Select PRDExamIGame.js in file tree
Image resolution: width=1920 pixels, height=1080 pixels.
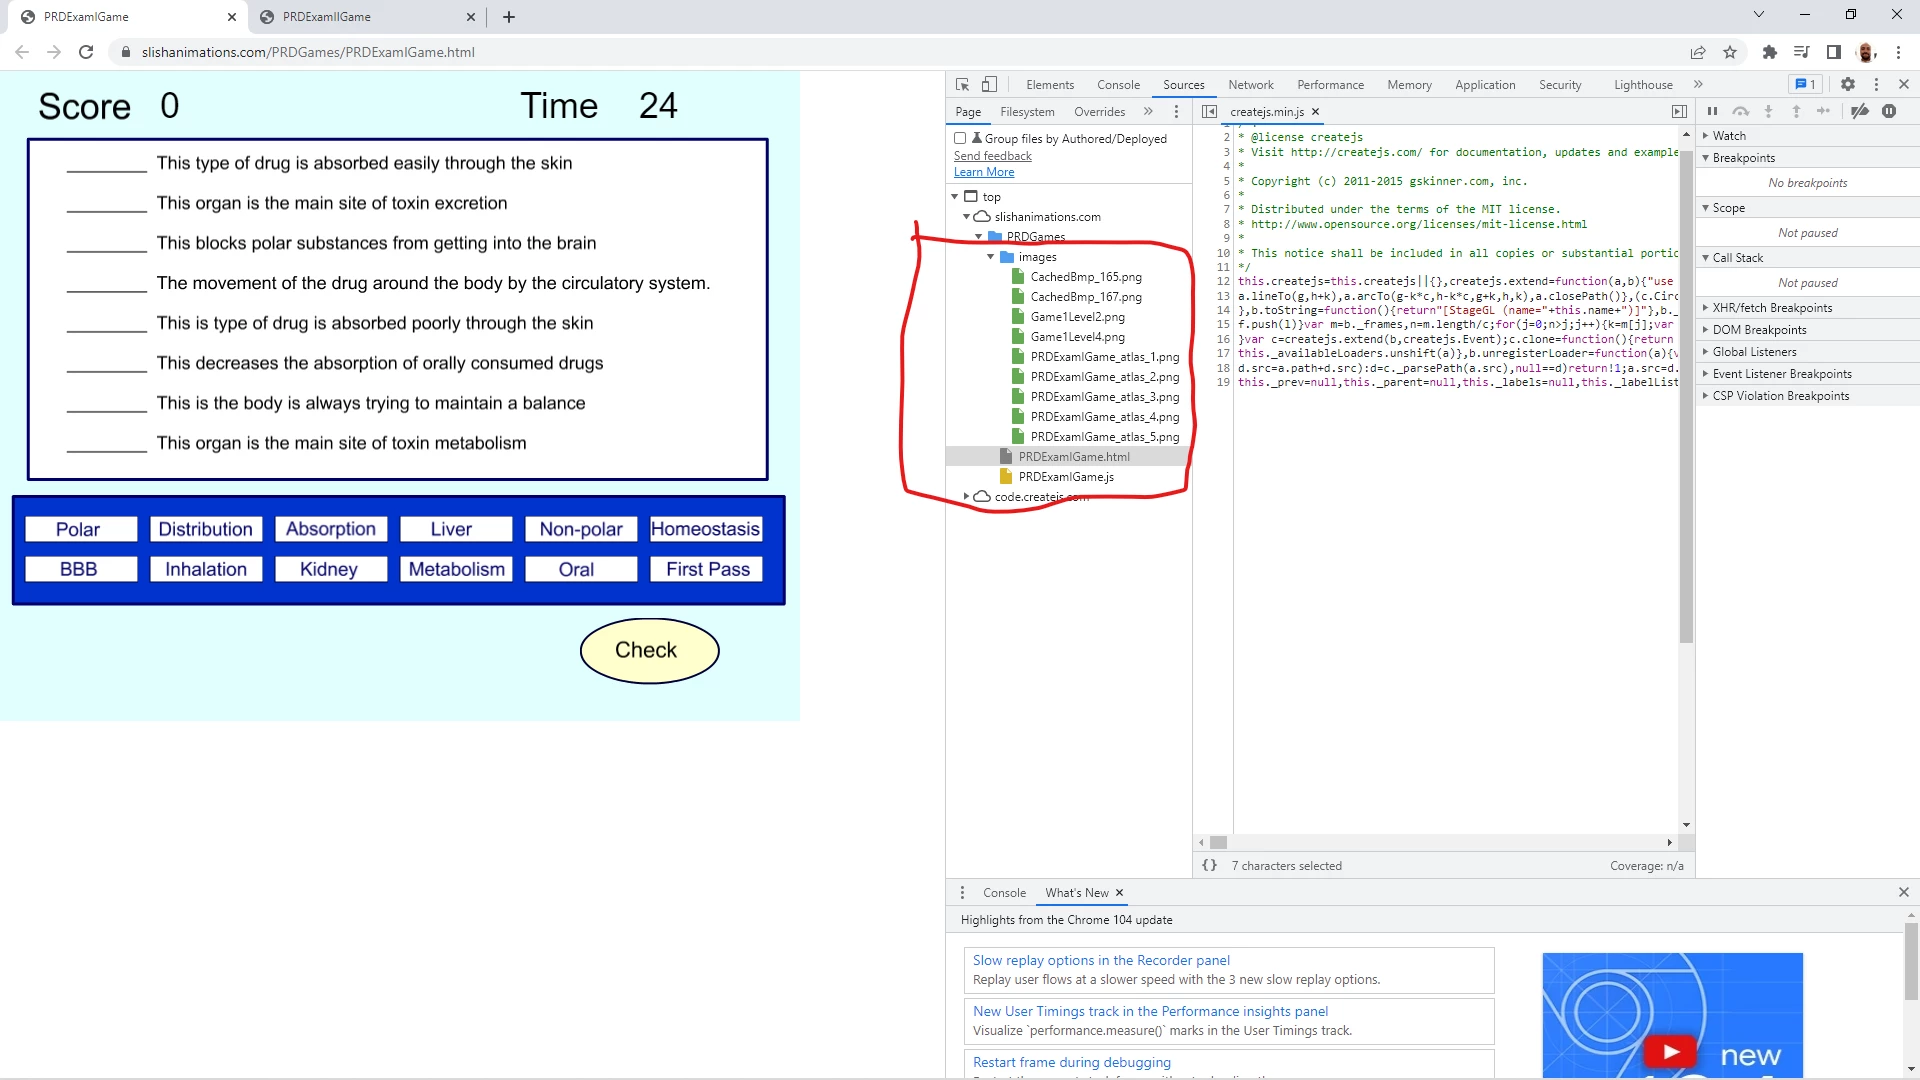point(1065,477)
